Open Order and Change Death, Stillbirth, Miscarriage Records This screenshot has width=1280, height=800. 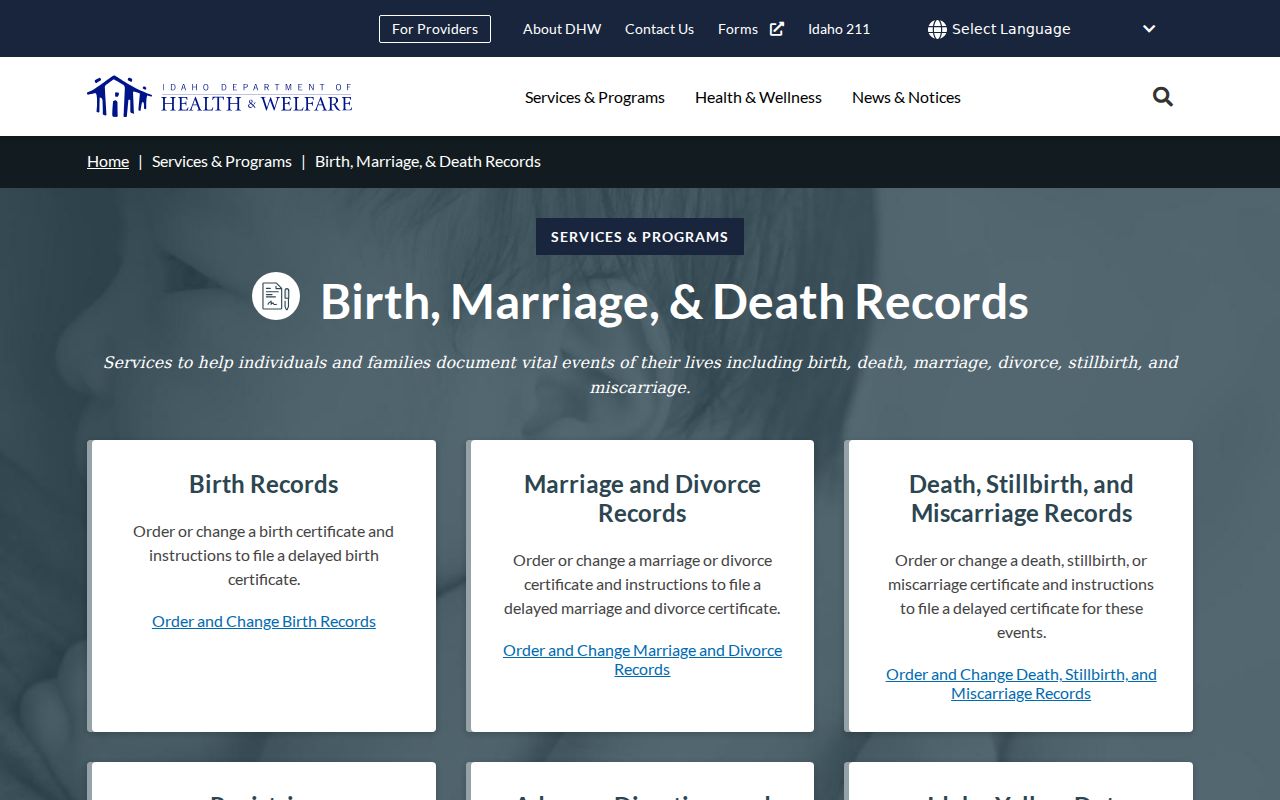coord(1021,684)
